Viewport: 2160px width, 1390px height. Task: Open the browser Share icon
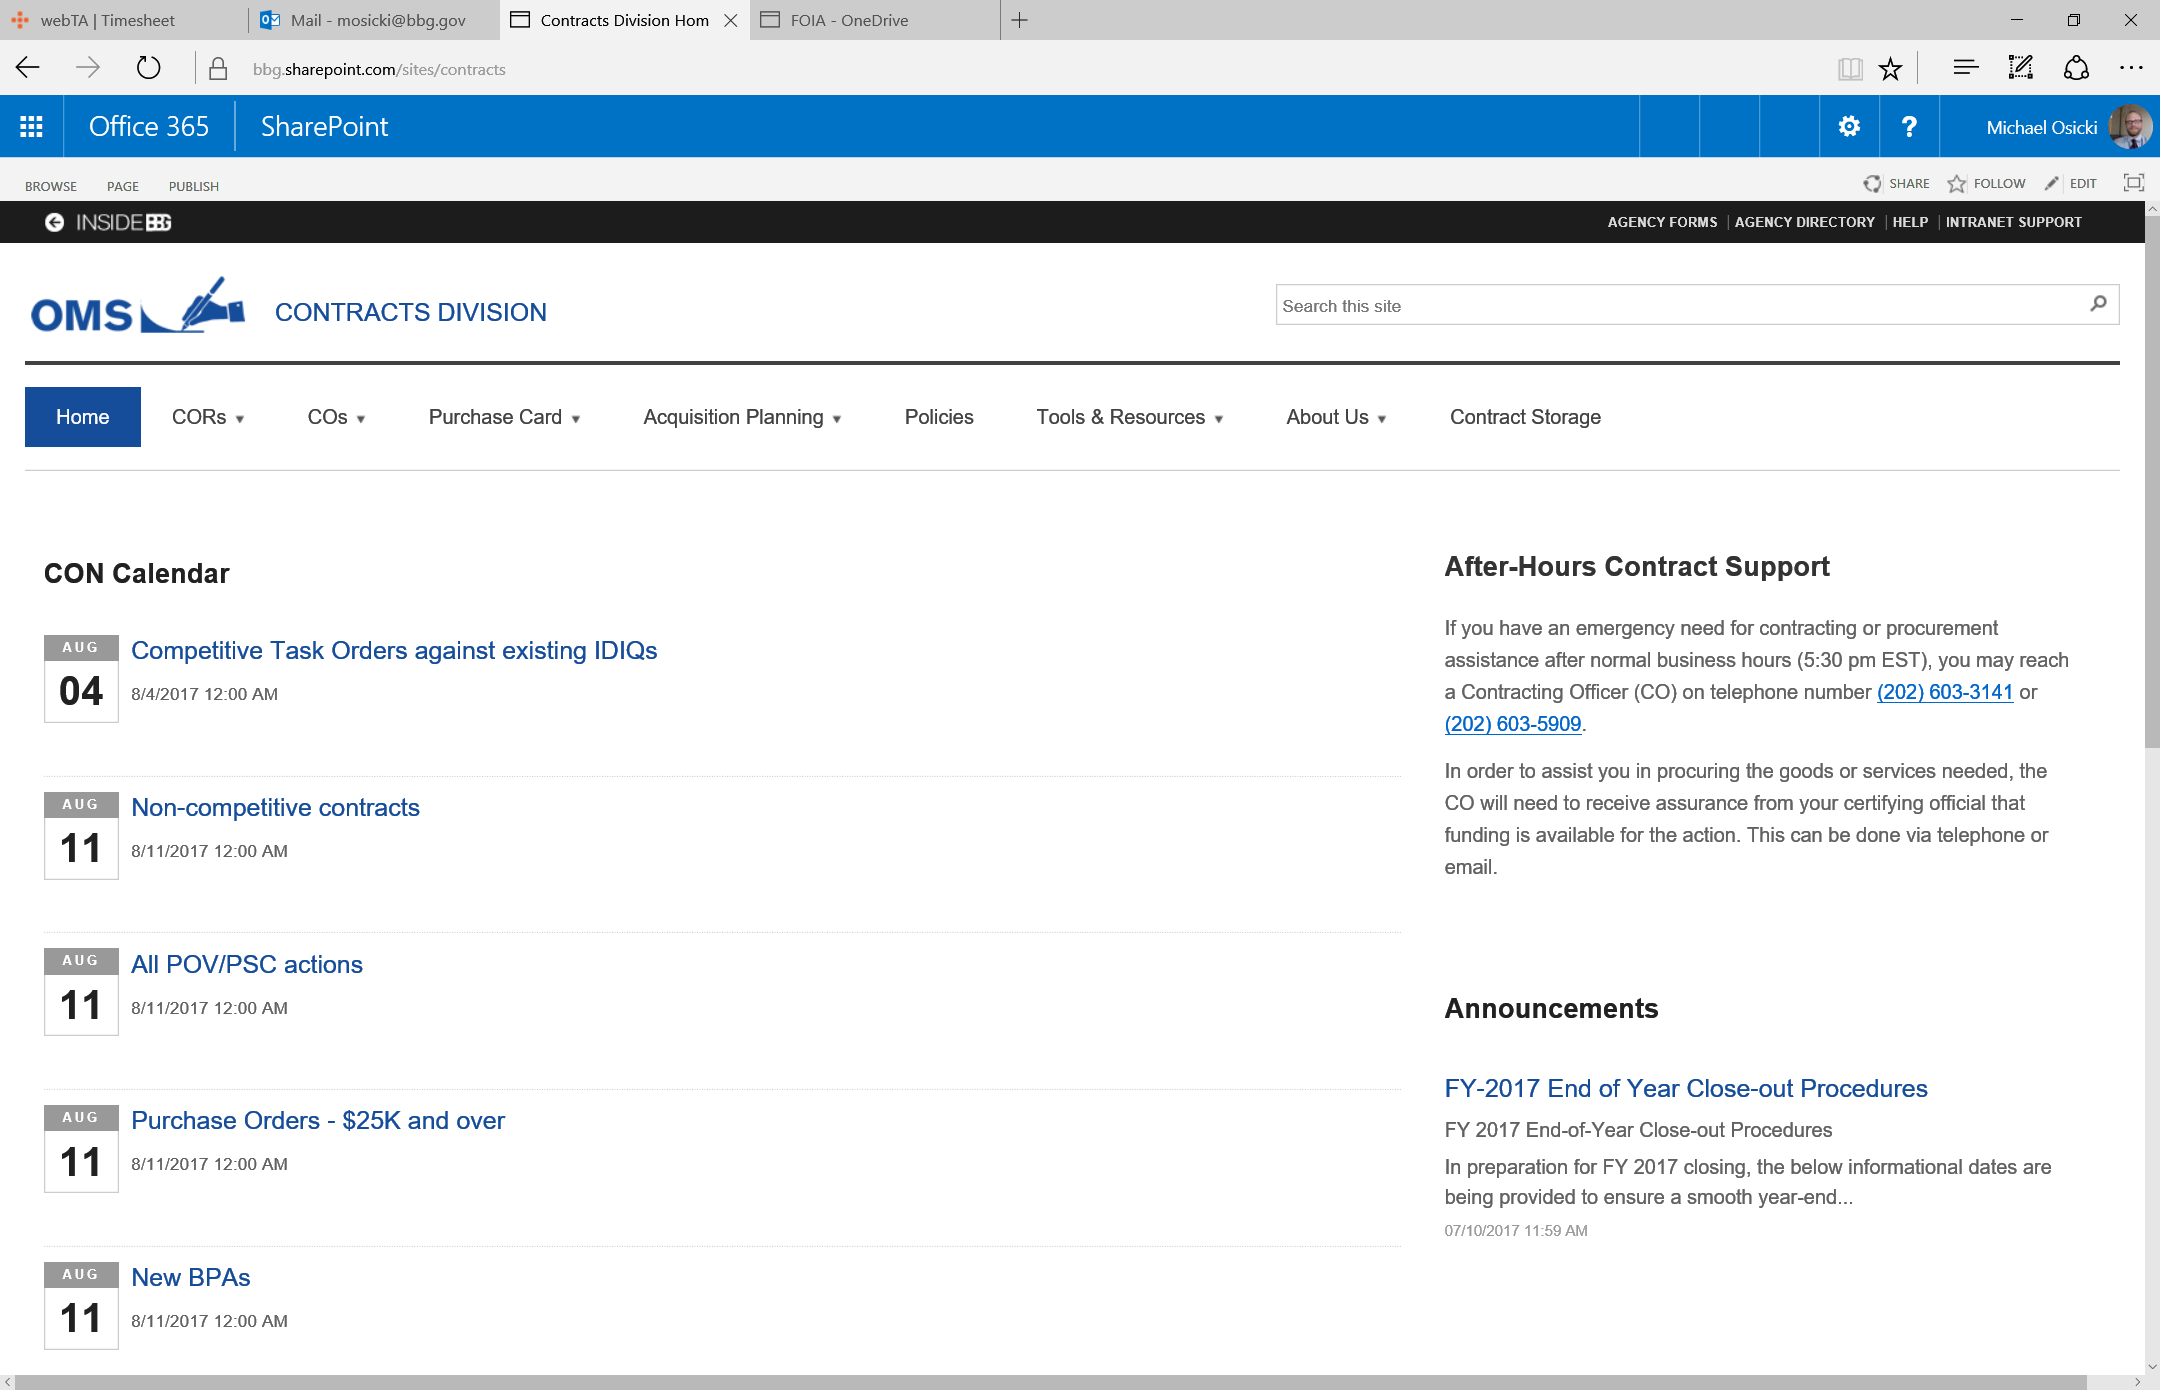[x=2077, y=68]
